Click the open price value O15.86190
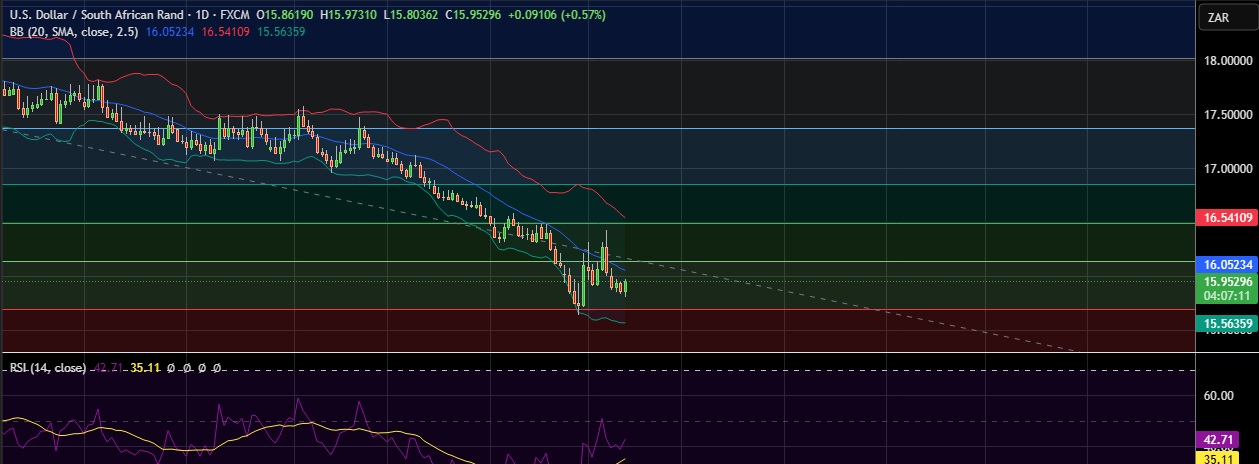This screenshot has width=1259, height=464. (287, 16)
